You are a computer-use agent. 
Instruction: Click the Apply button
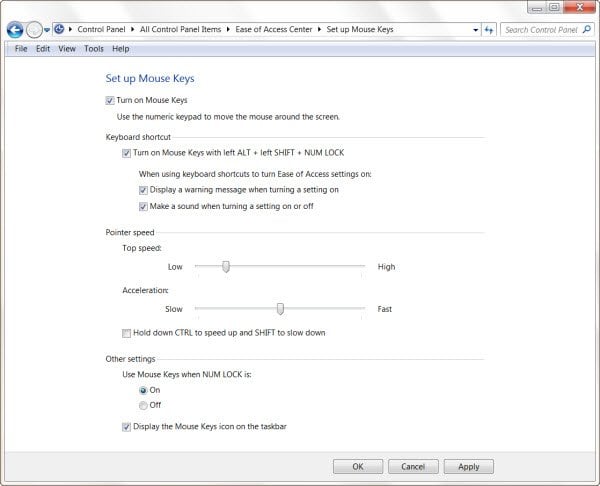468,466
